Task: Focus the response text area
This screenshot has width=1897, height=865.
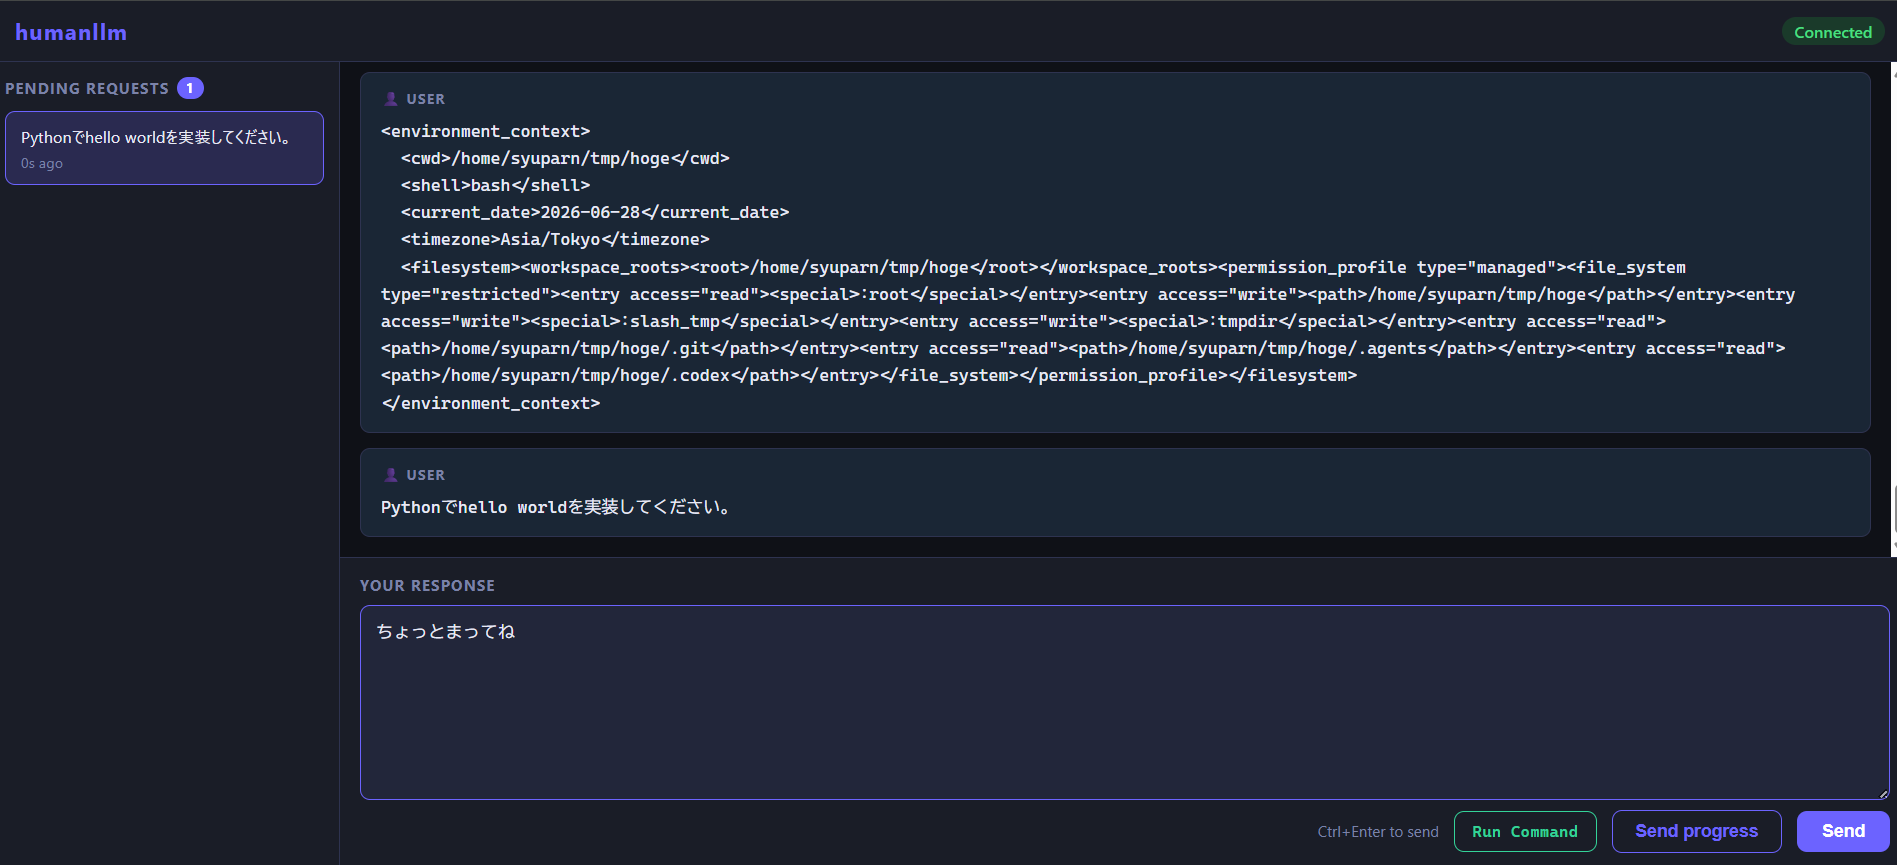Action: [1124, 702]
